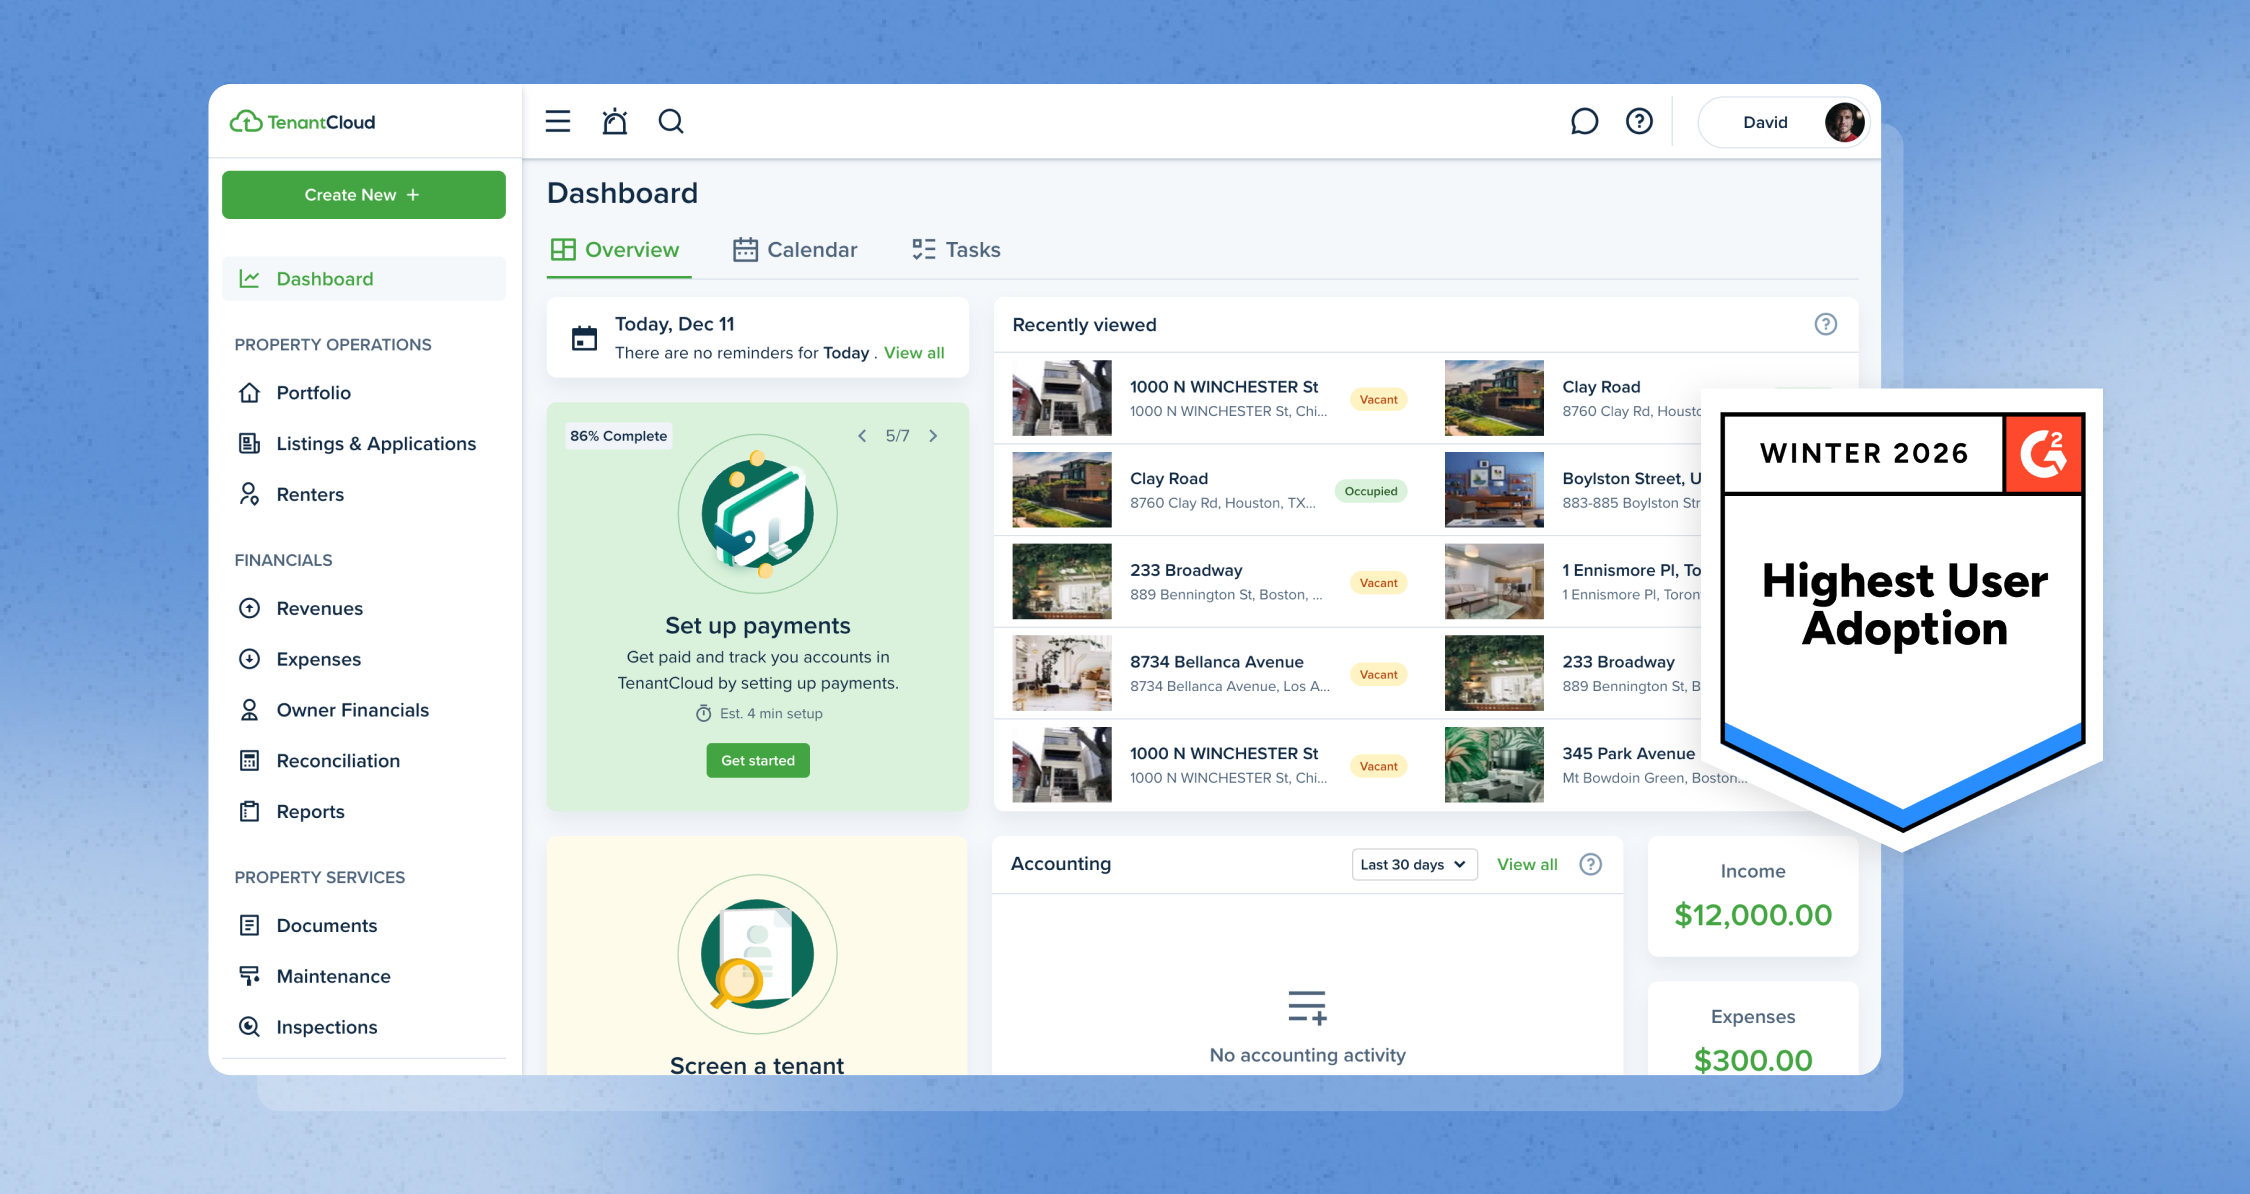The height and width of the screenshot is (1194, 2250).
Task: Click the Accounting panel help icon
Action: click(x=1590, y=864)
